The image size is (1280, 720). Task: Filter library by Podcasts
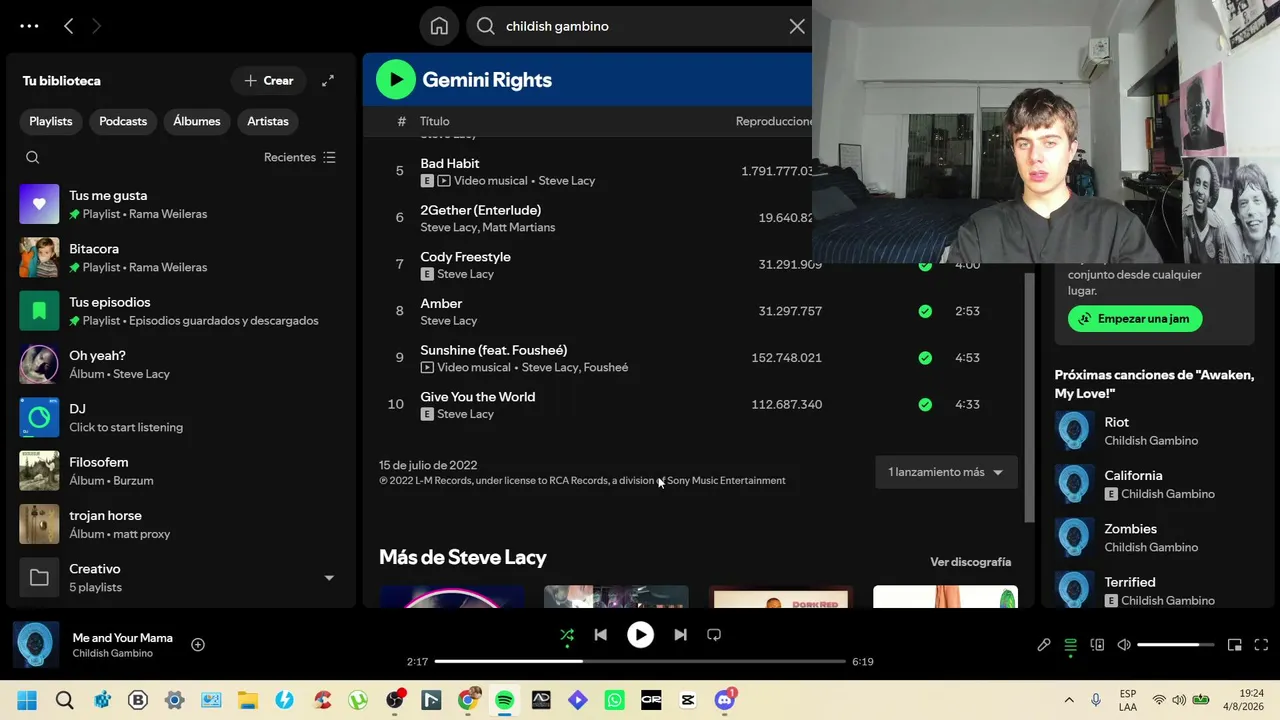(123, 121)
